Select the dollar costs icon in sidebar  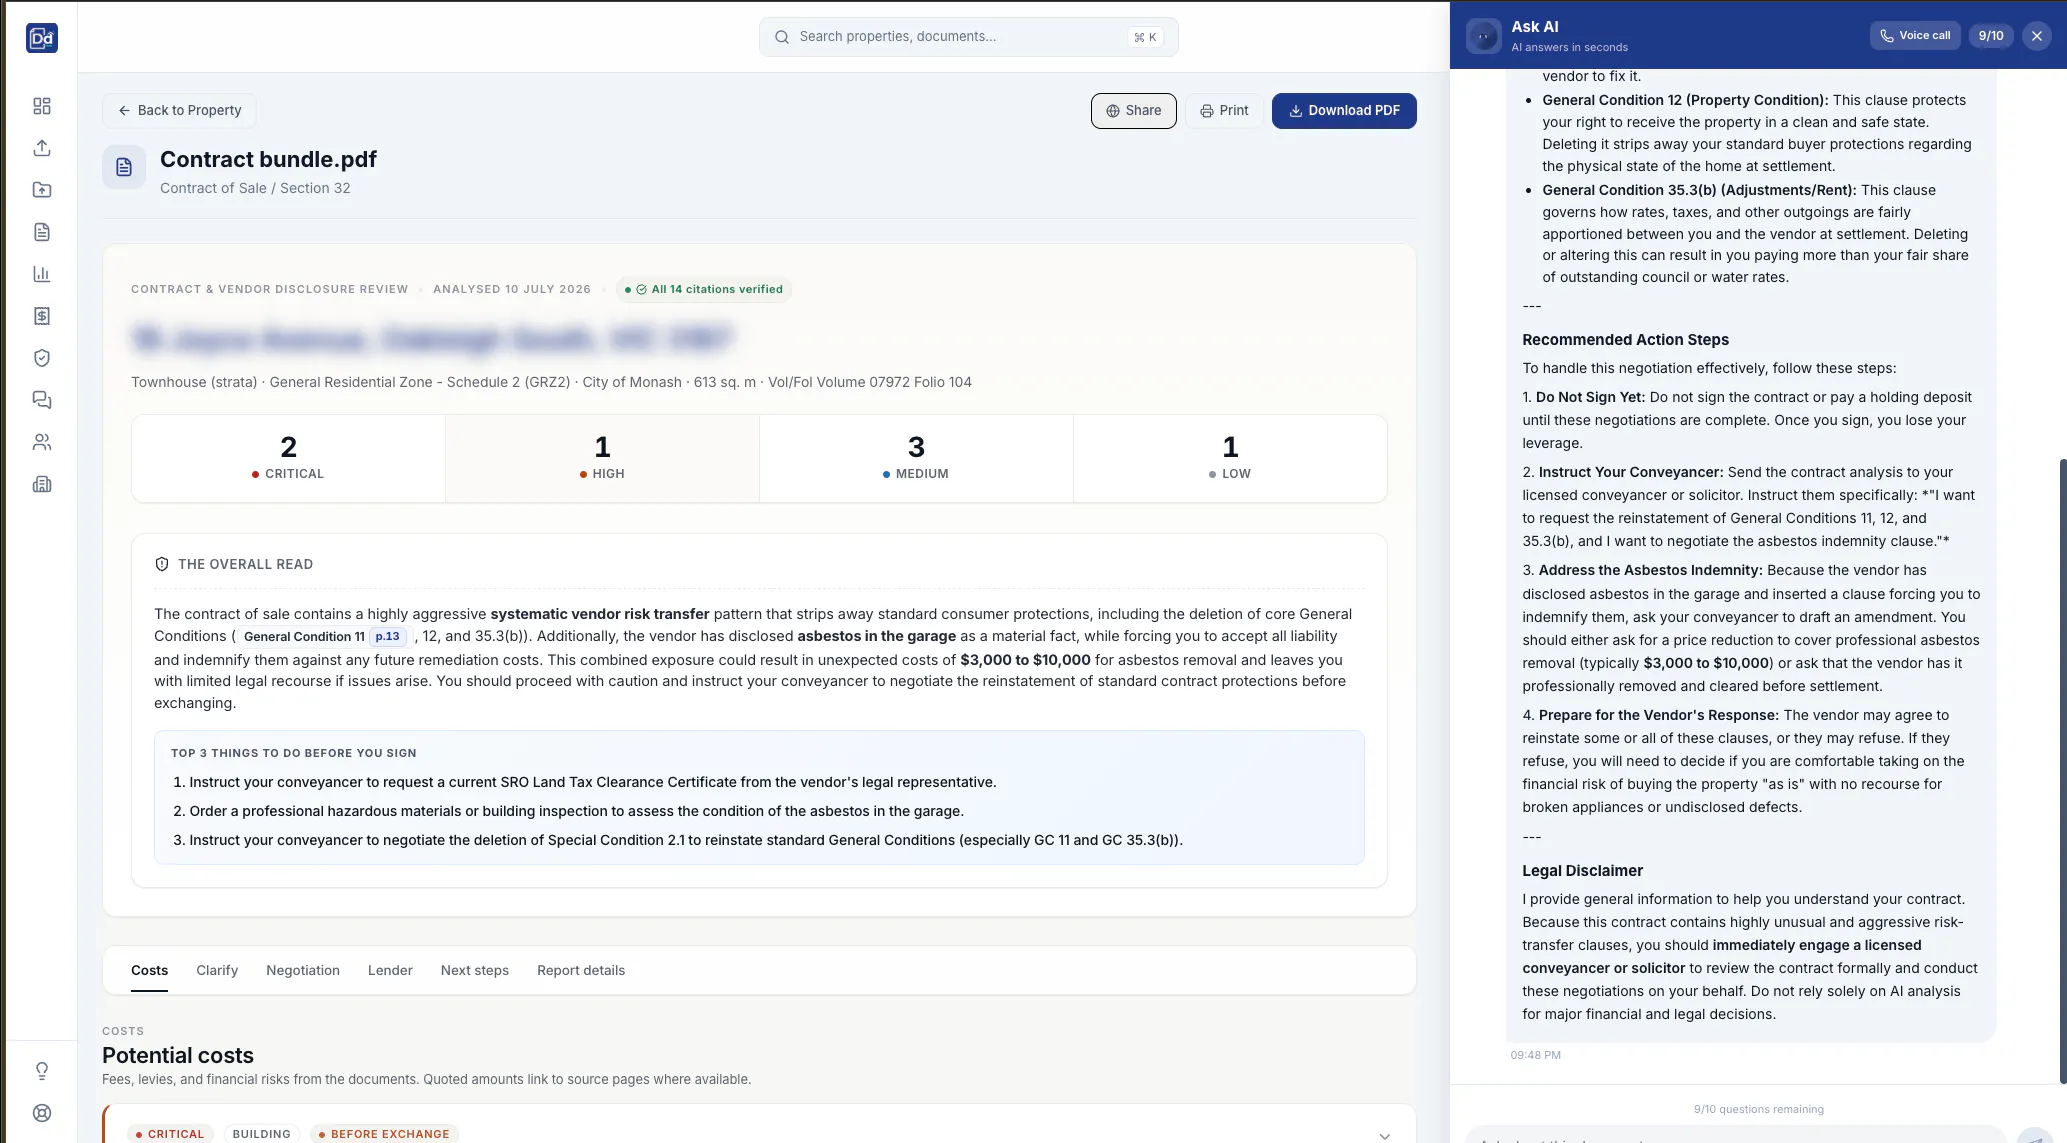click(42, 316)
